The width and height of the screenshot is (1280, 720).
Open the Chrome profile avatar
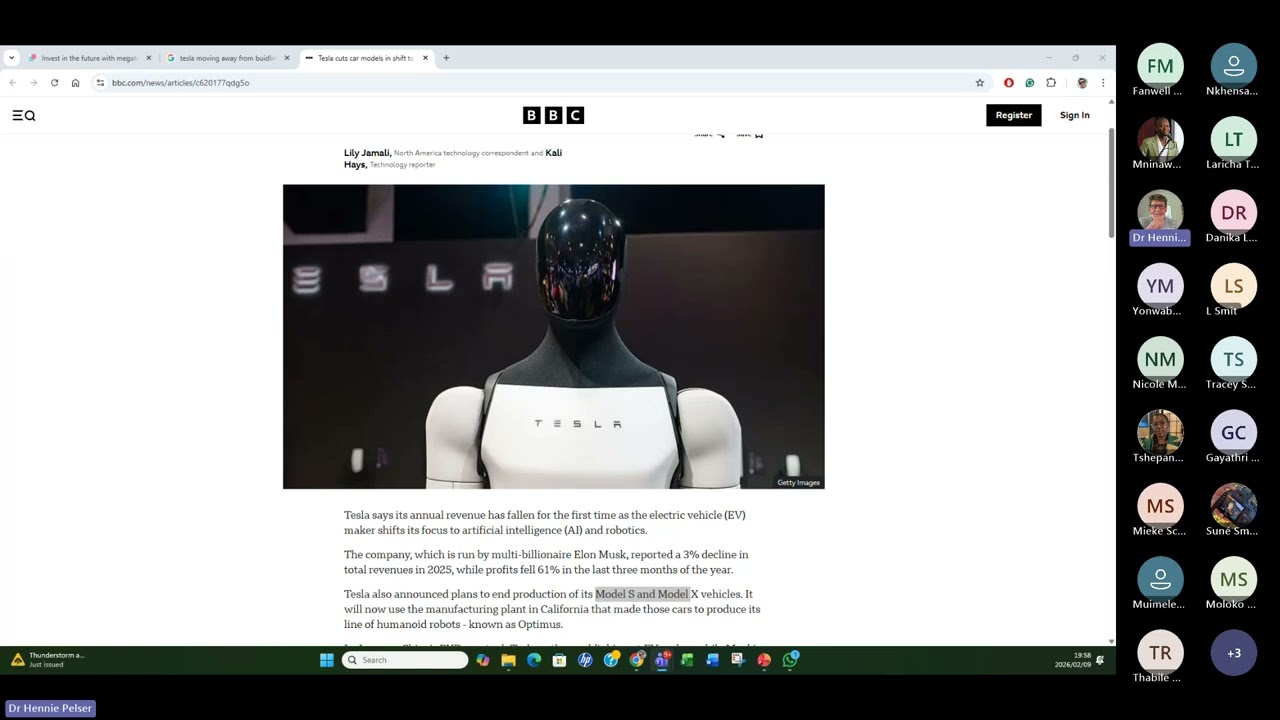(1082, 83)
